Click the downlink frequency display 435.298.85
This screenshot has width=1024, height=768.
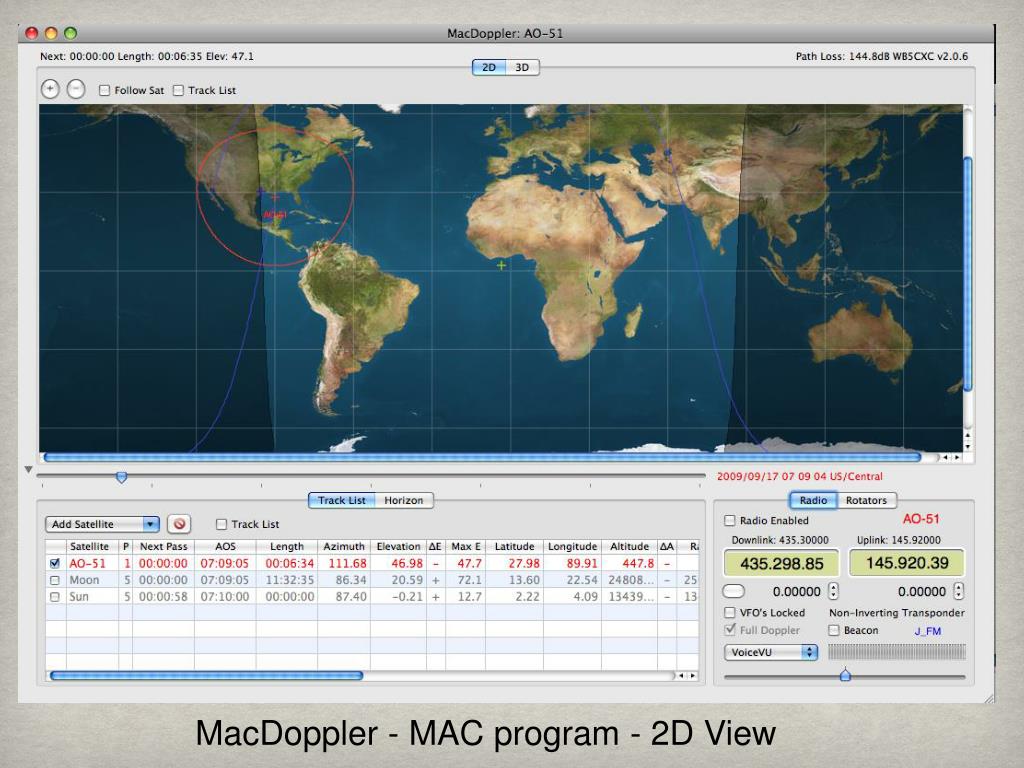tap(781, 563)
